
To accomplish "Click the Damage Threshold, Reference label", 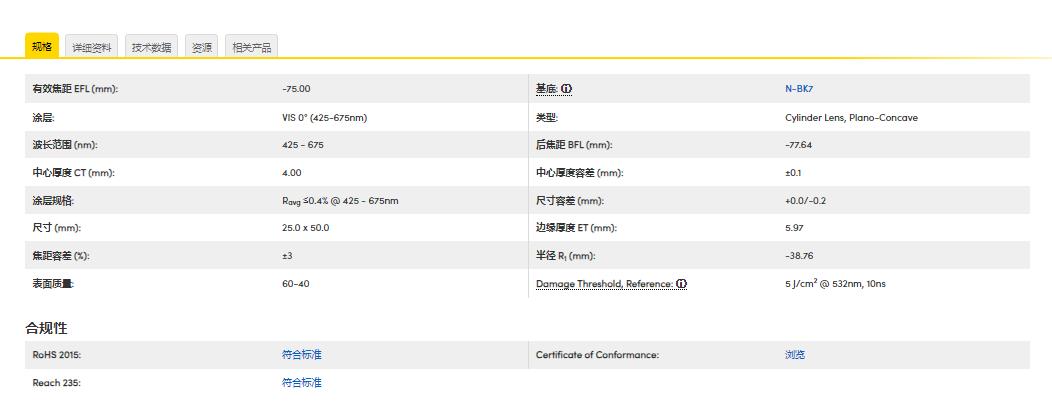I will [604, 284].
